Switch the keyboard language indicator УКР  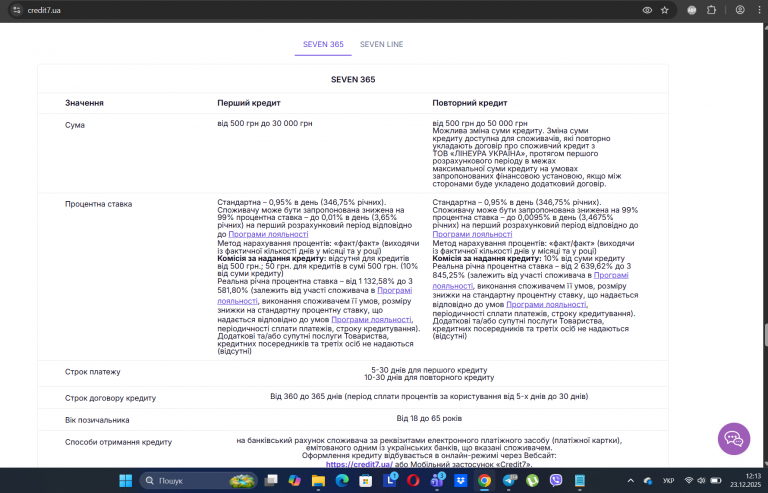(668, 481)
